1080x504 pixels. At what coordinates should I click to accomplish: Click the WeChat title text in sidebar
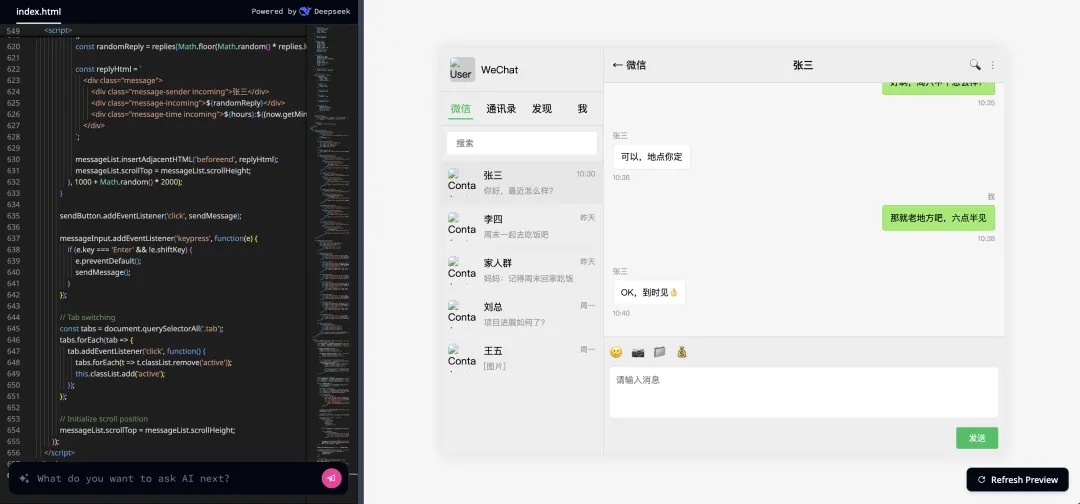click(x=499, y=70)
